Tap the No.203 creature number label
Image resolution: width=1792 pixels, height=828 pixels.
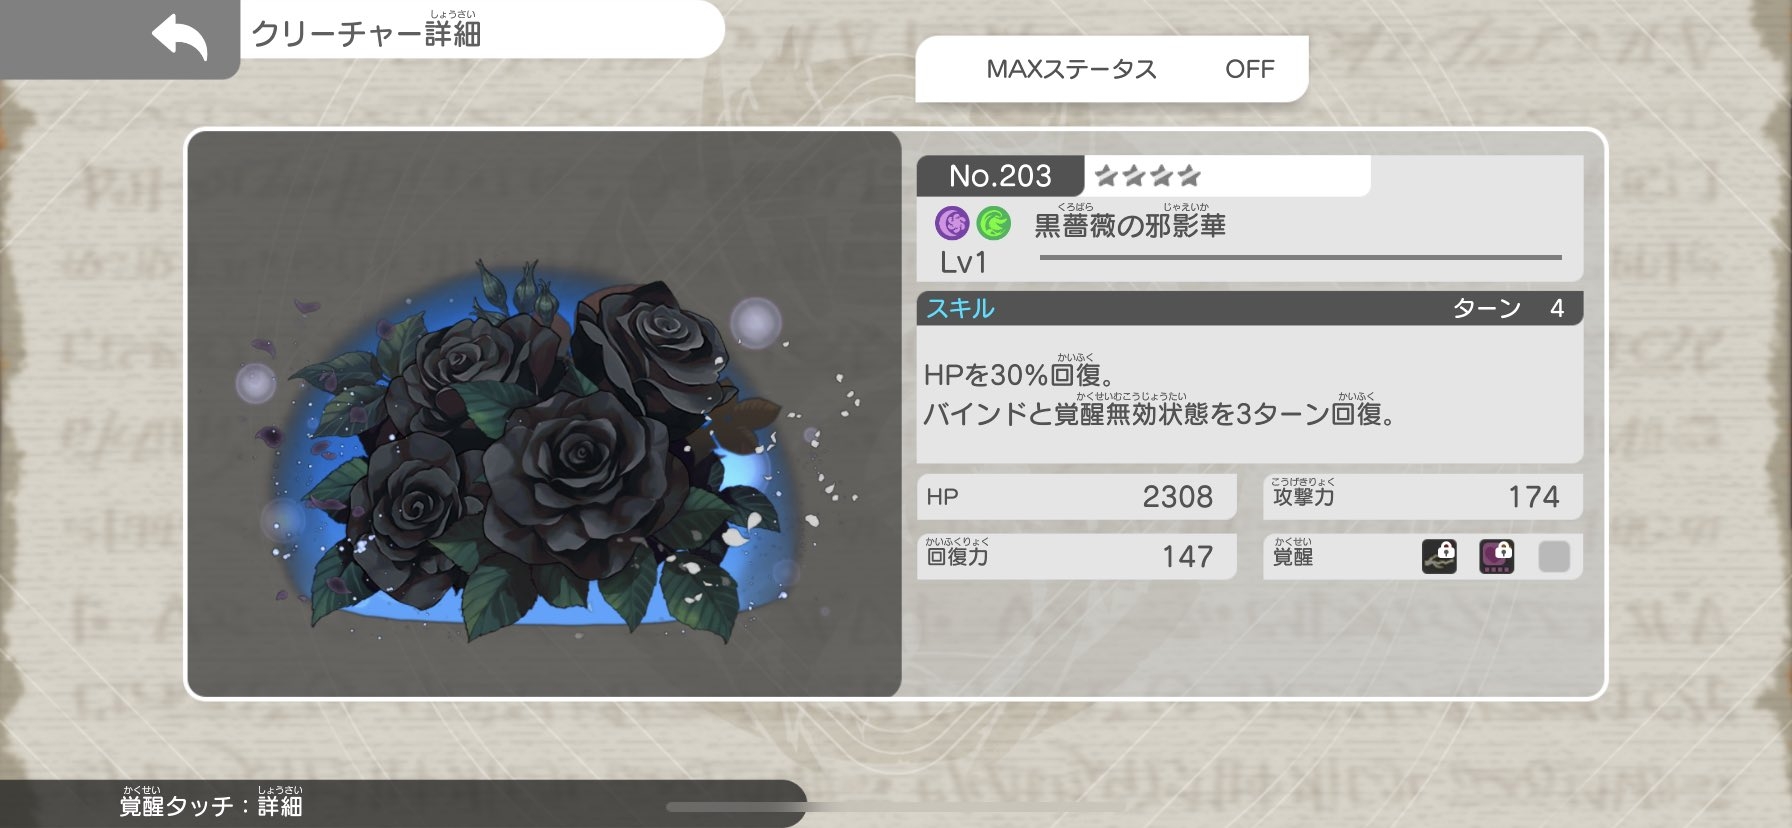pyautogui.click(x=1000, y=176)
